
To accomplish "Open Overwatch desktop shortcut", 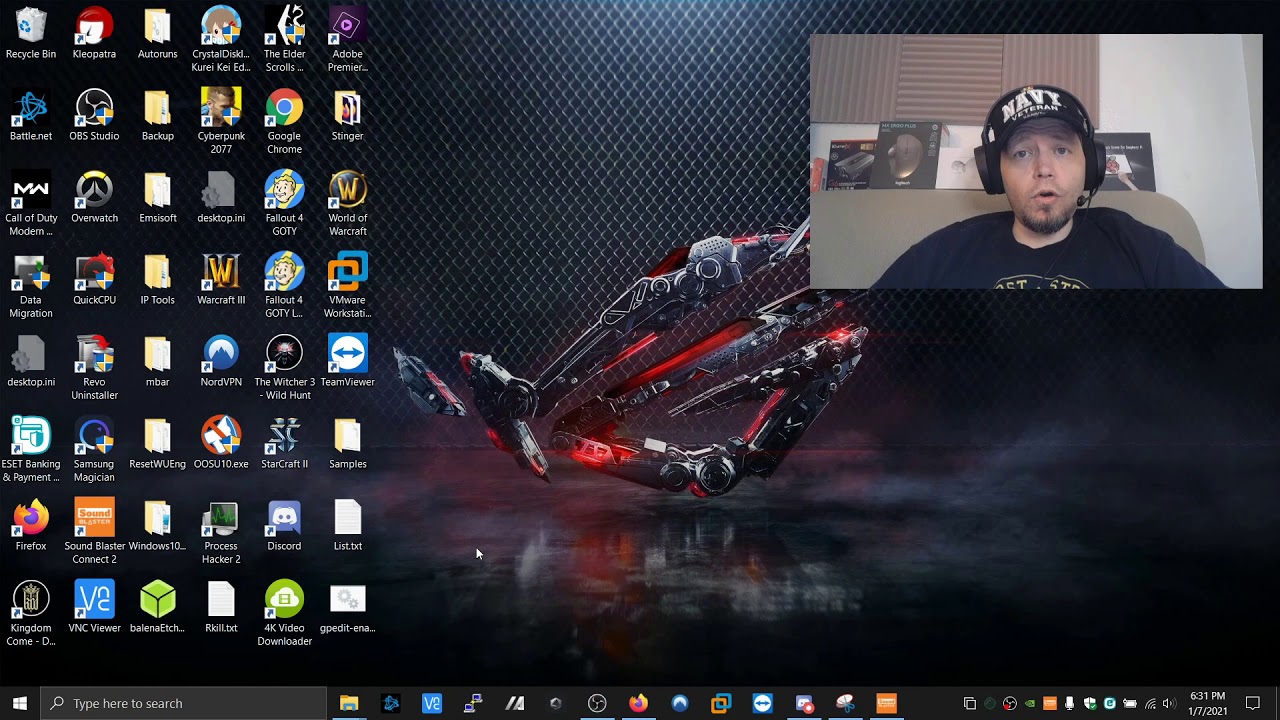I will pyautogui.click(x=94, y=198).
